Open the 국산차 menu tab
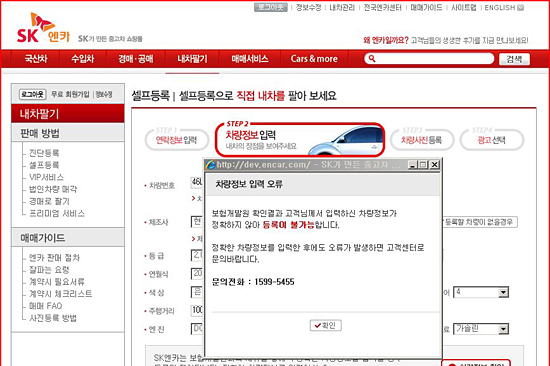550x366 pixels. (36, 59)
